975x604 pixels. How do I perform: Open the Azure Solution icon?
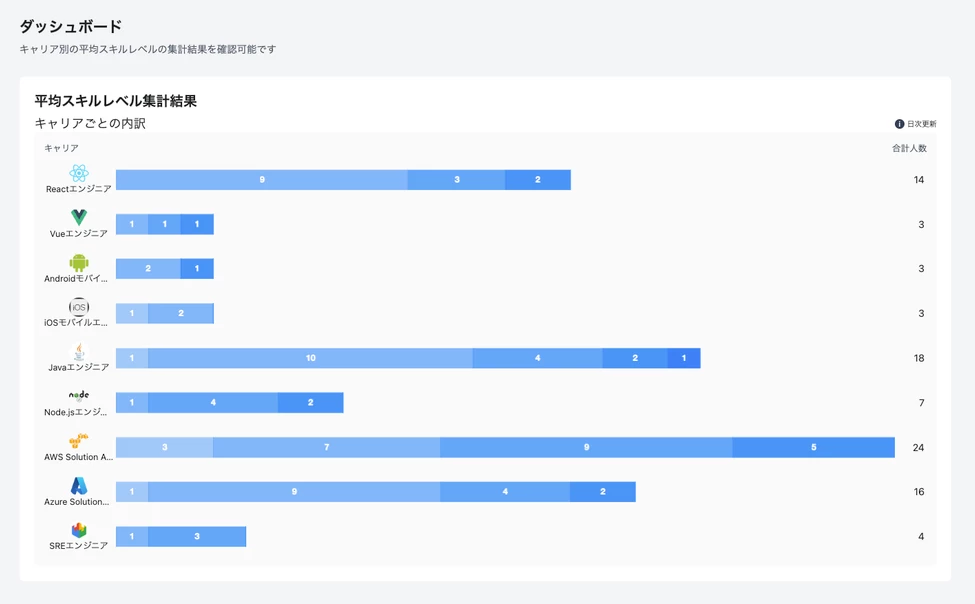79,485
